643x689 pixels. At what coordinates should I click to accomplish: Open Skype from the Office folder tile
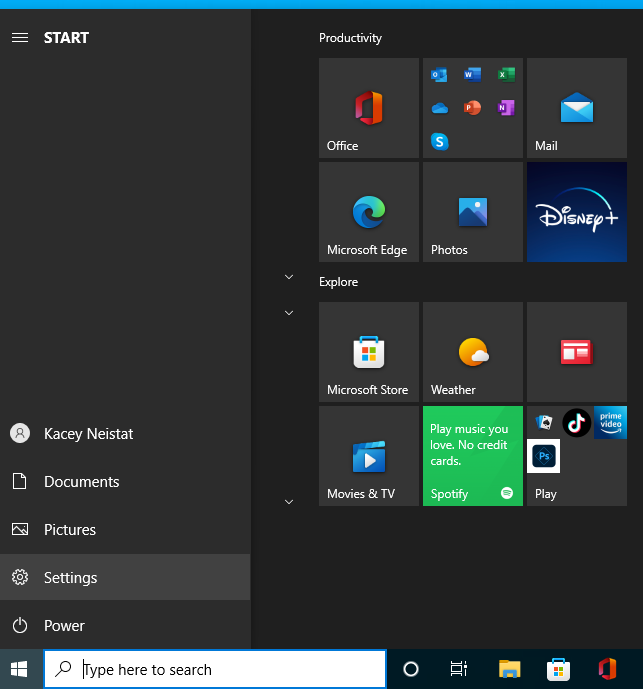[x=440, y=141]
